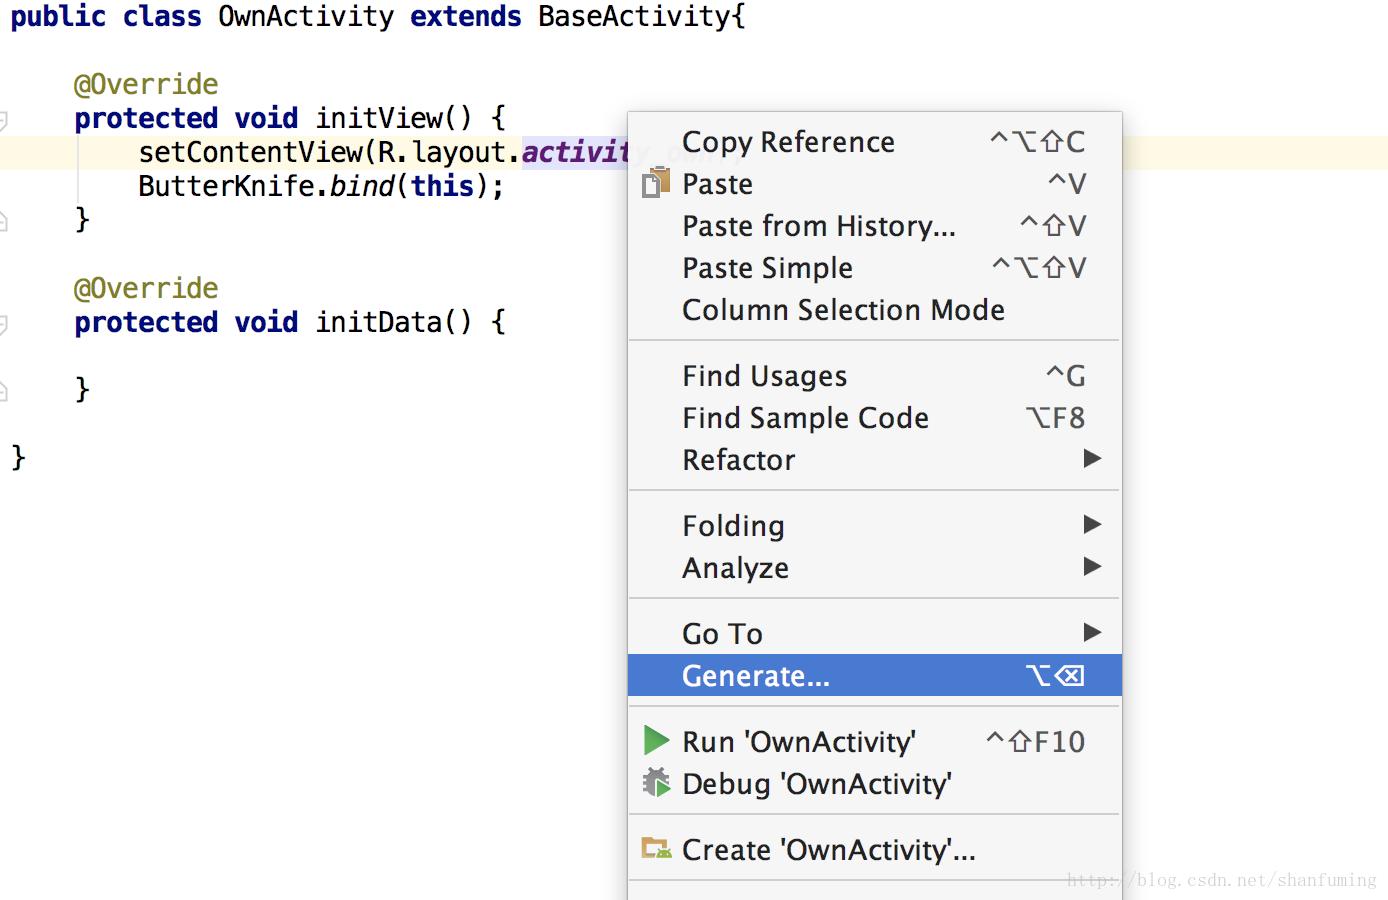1388x900 pixels.
Task: Click the initData() method name
Action: click(393, 322)
